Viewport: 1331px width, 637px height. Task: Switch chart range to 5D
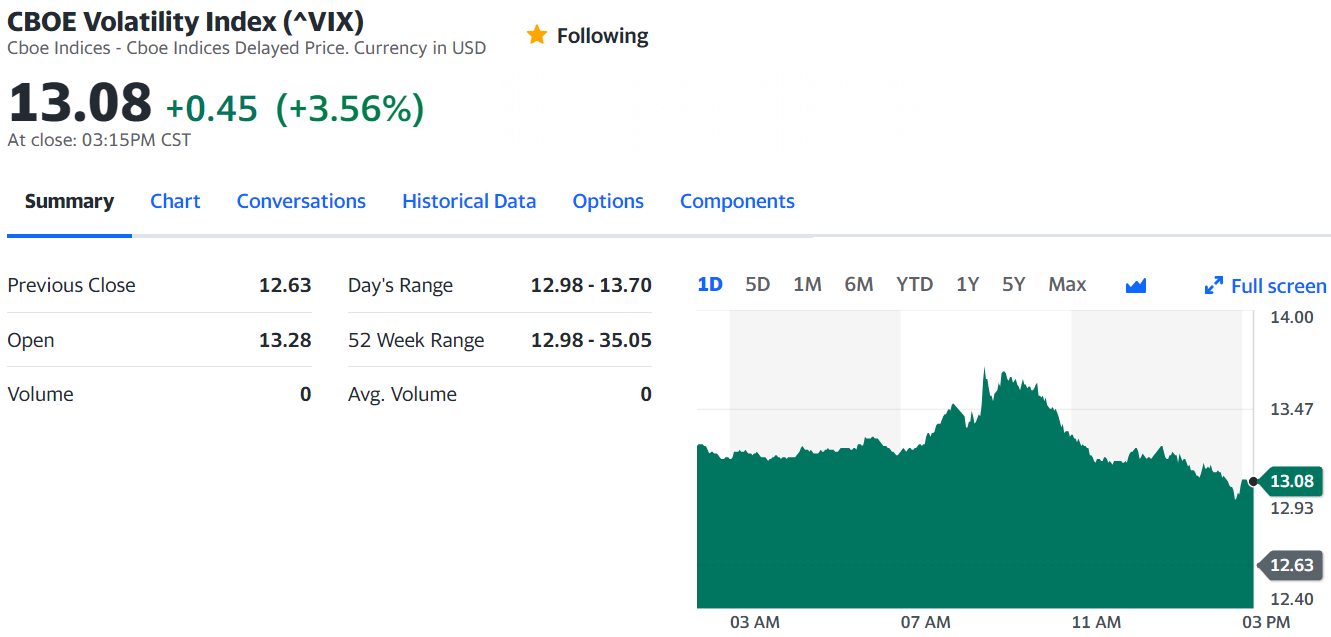(x=758, y=284)
